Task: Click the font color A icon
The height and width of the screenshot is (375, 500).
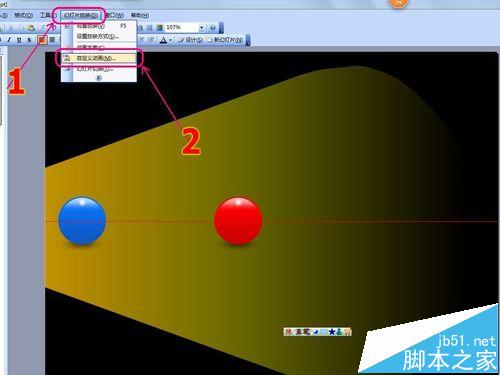Action: click(163, 40)
